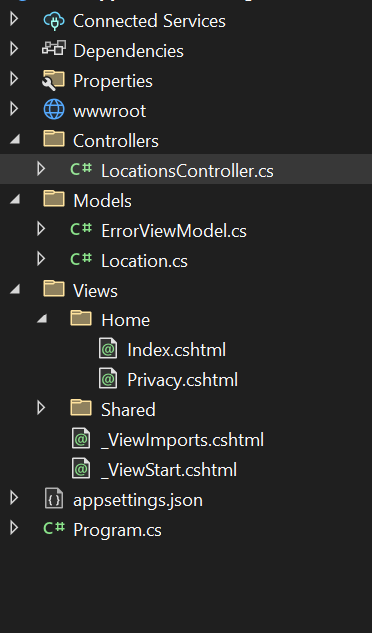This screenshot has width=372, height=633.
Task: Select the Models folder label
Action: [103, 201]
